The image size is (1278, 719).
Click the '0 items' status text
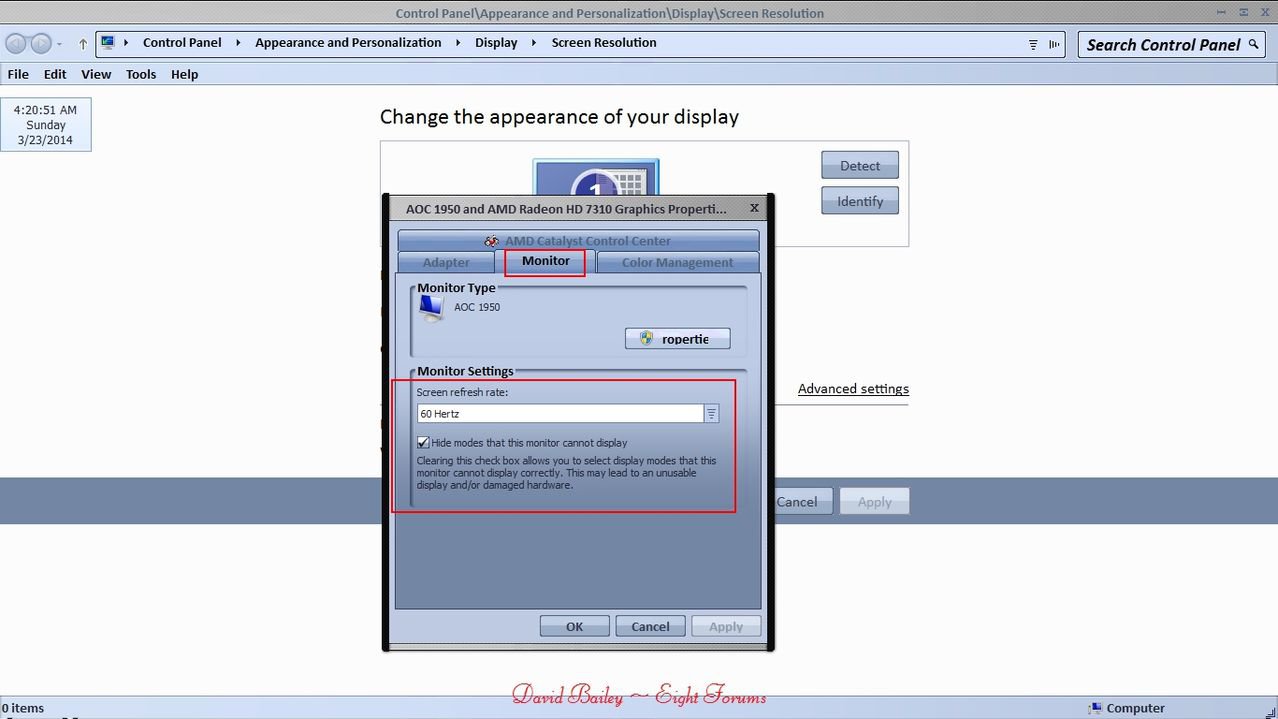23,708
